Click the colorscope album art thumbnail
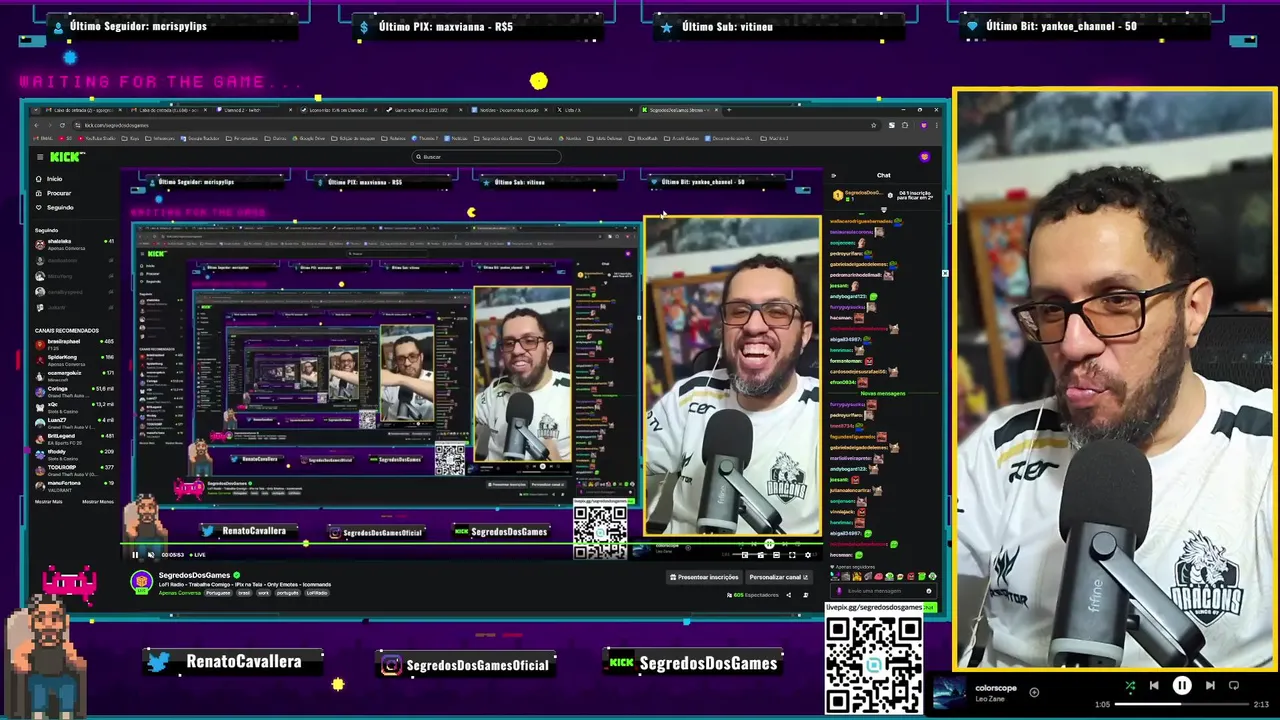This screenshot has width=1280, height=720. pos(950,693)
